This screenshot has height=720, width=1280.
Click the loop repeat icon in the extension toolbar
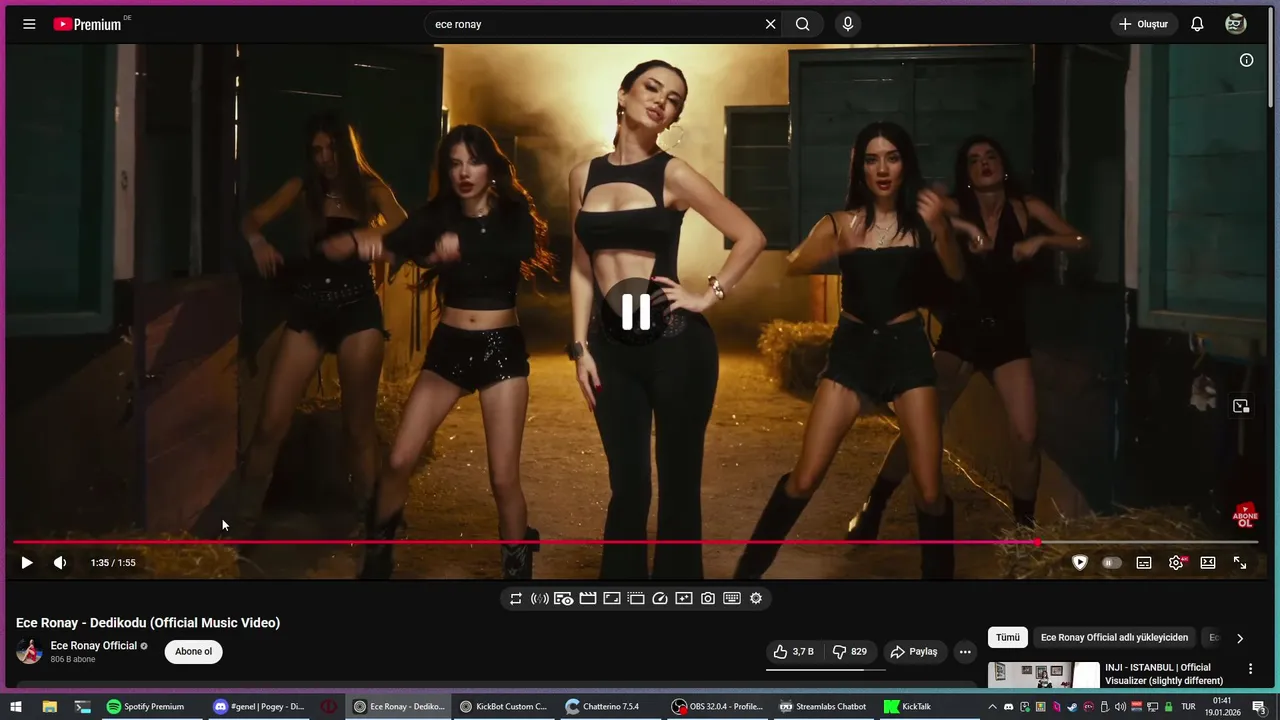(516, 598)
